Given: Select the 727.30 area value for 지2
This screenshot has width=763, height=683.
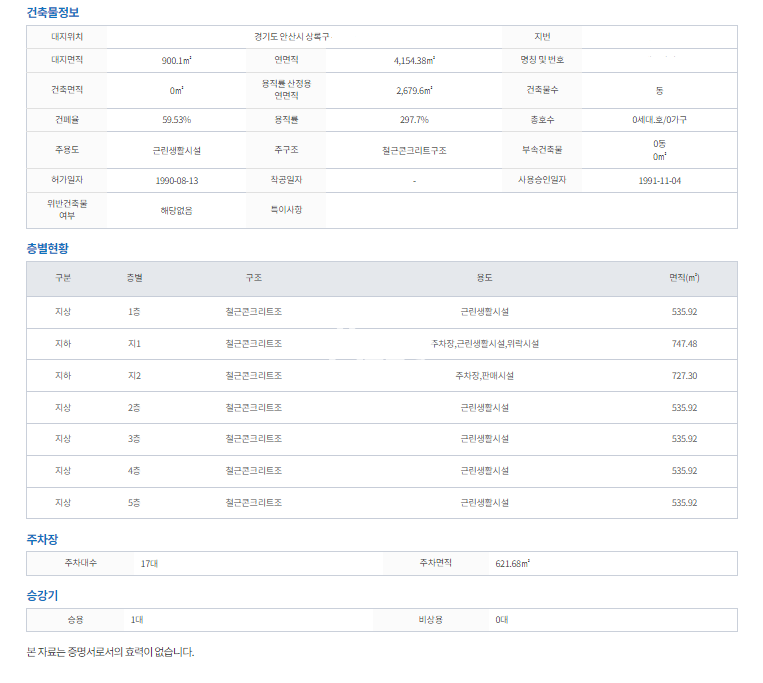Looking at the screenshot, I should point(684,376).
